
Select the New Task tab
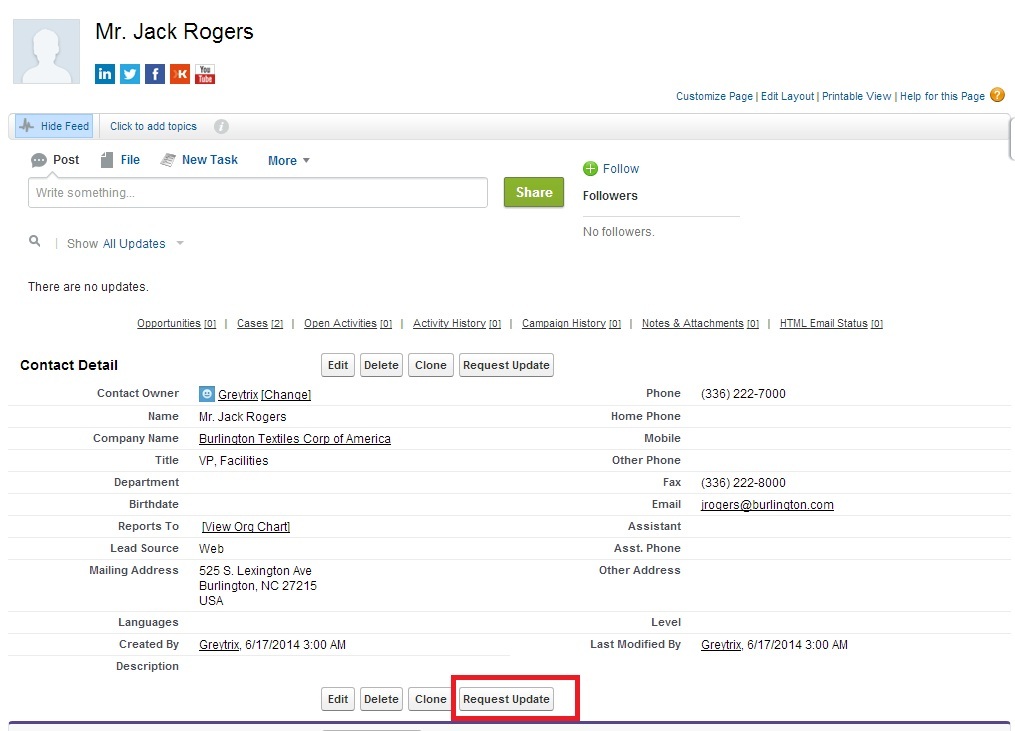click(199, 160)
